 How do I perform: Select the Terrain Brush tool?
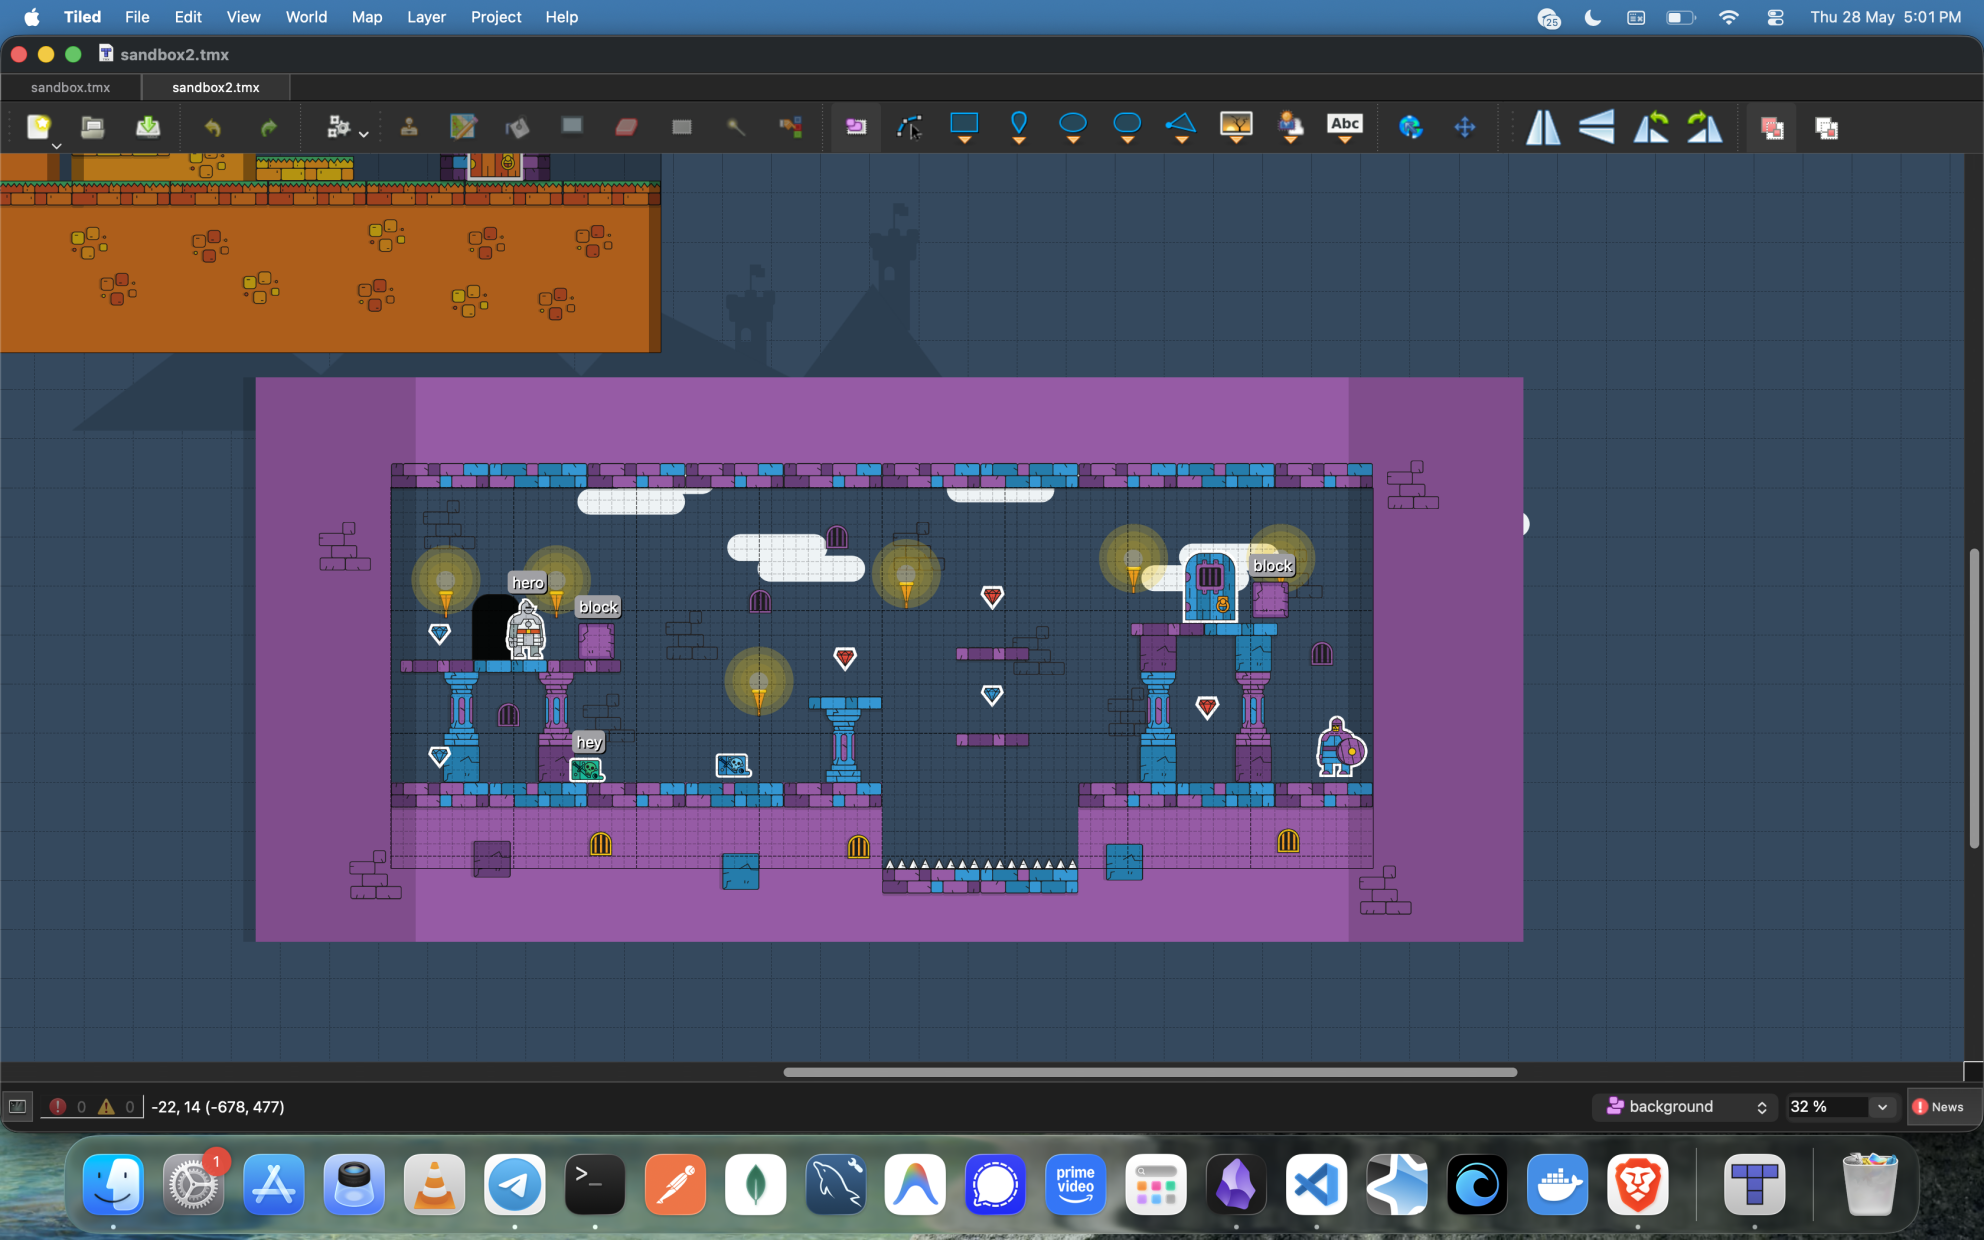coord(463,127)
